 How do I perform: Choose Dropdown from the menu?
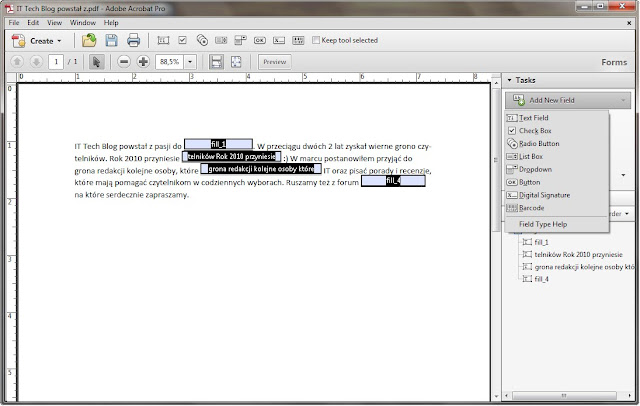point(557,169)
